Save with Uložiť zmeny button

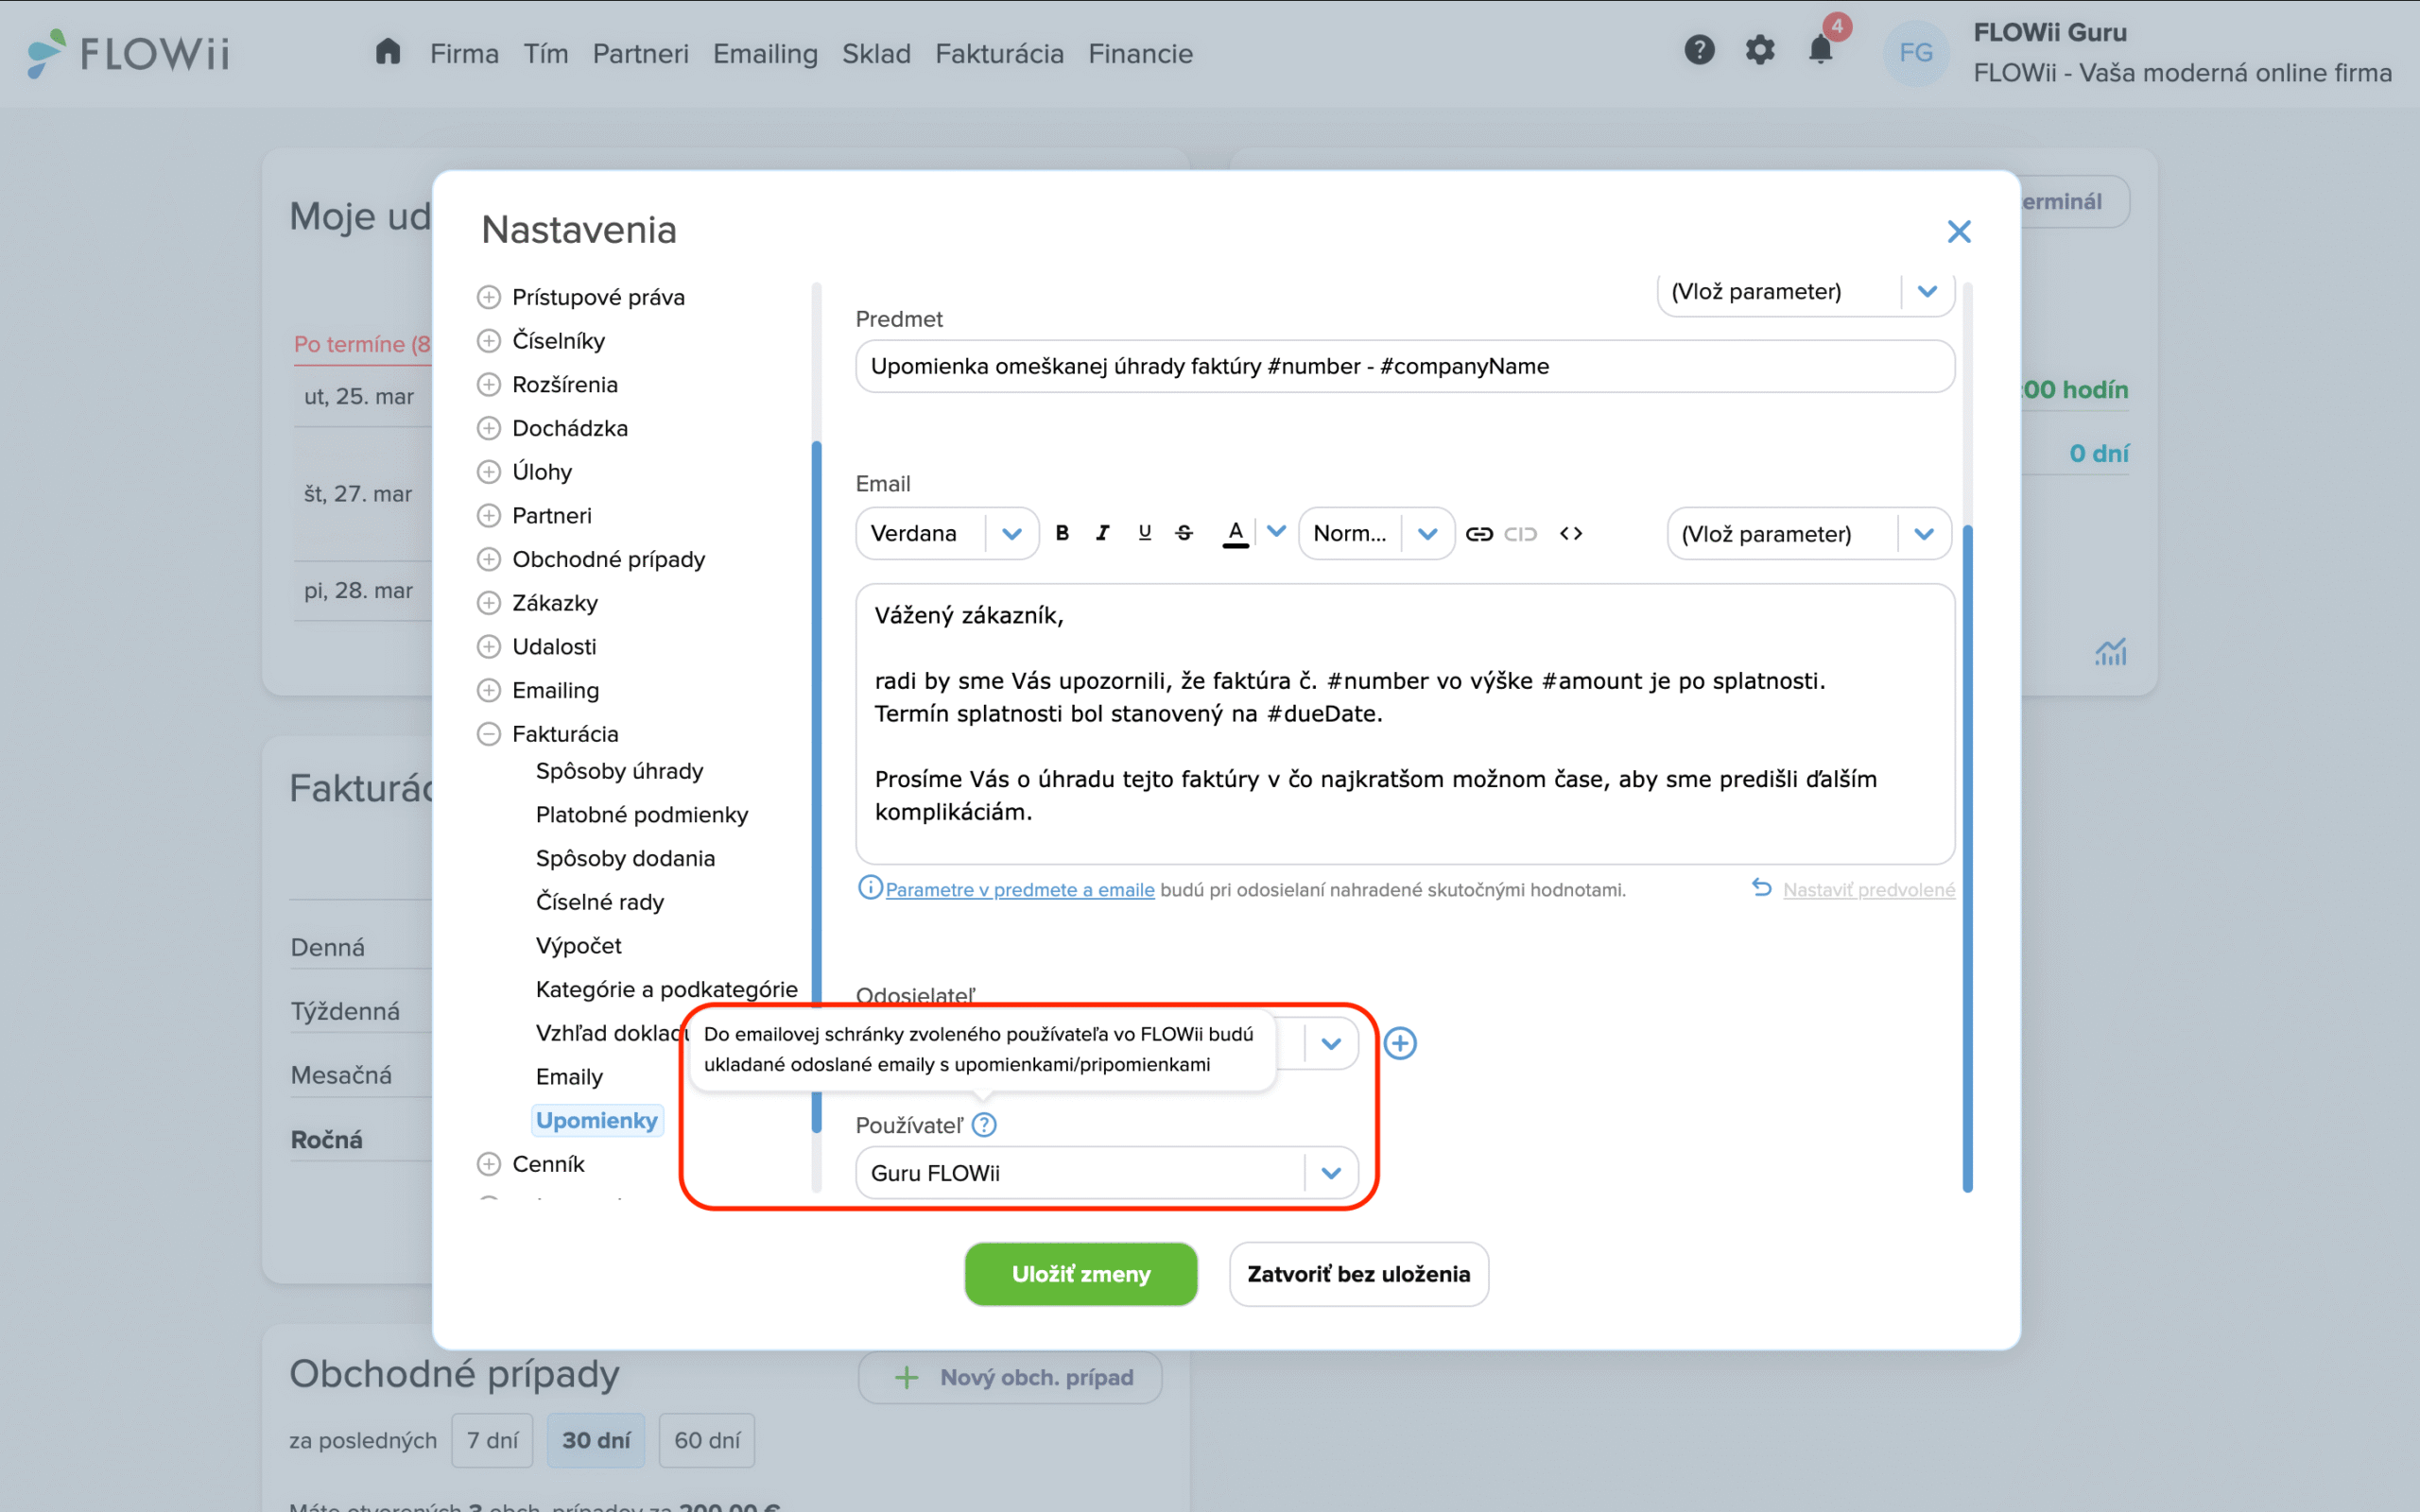point(1080,1274)
